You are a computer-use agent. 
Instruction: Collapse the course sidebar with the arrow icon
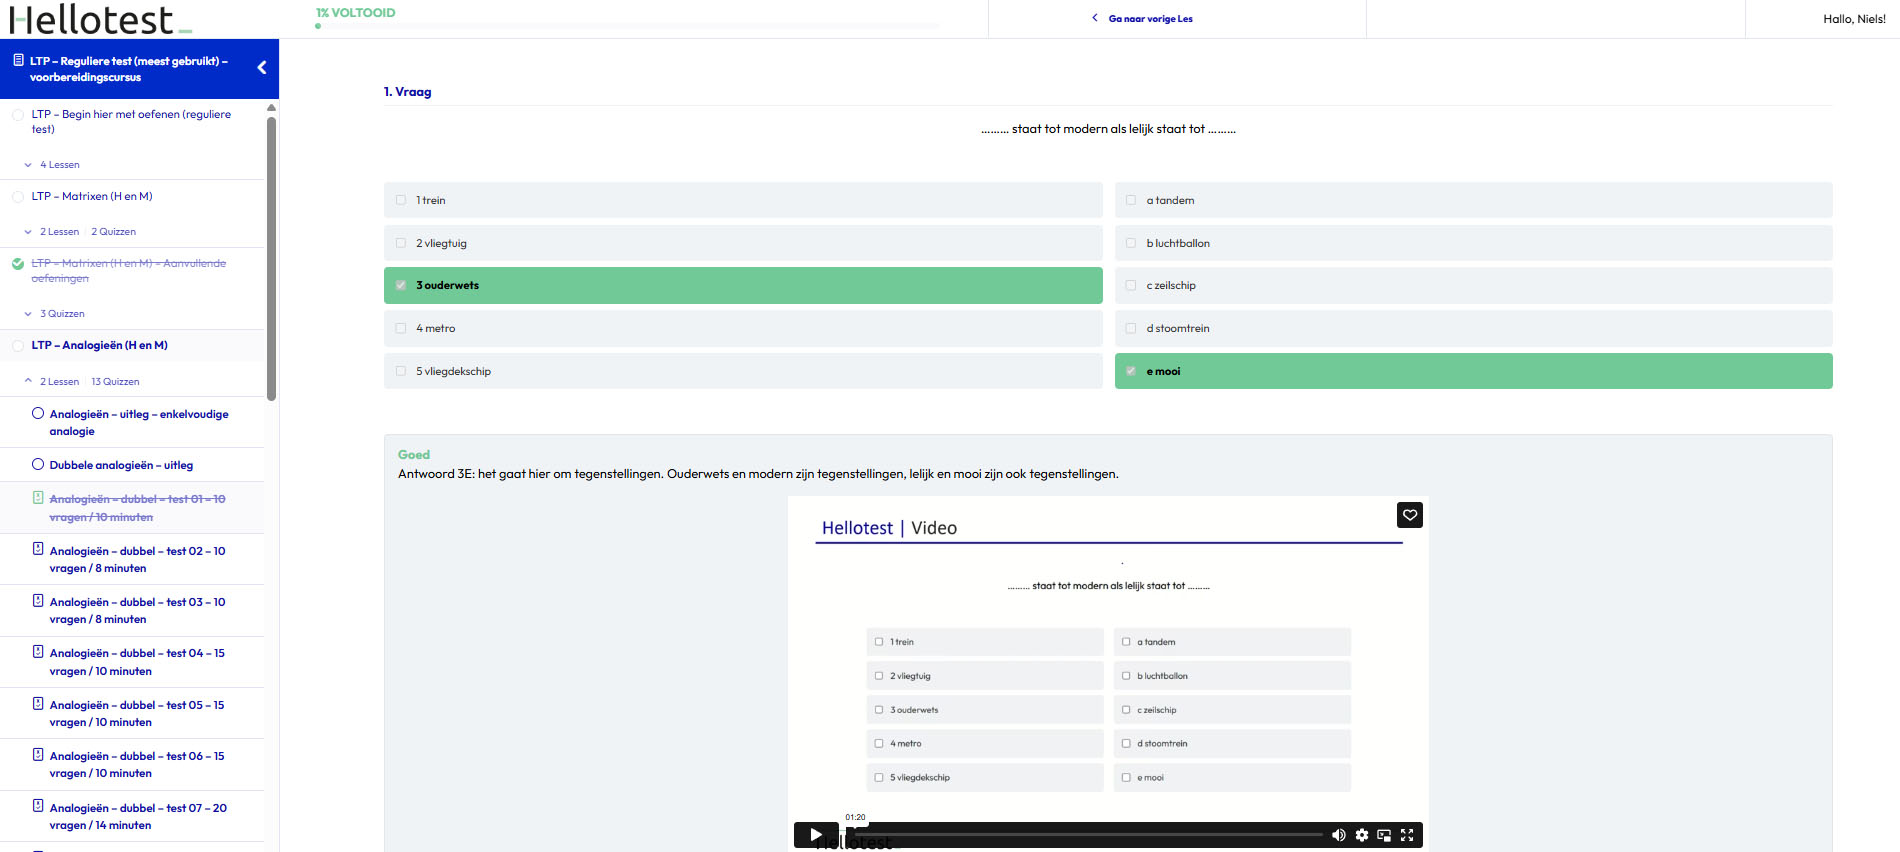pyautogui.click(x=262, y=68)
